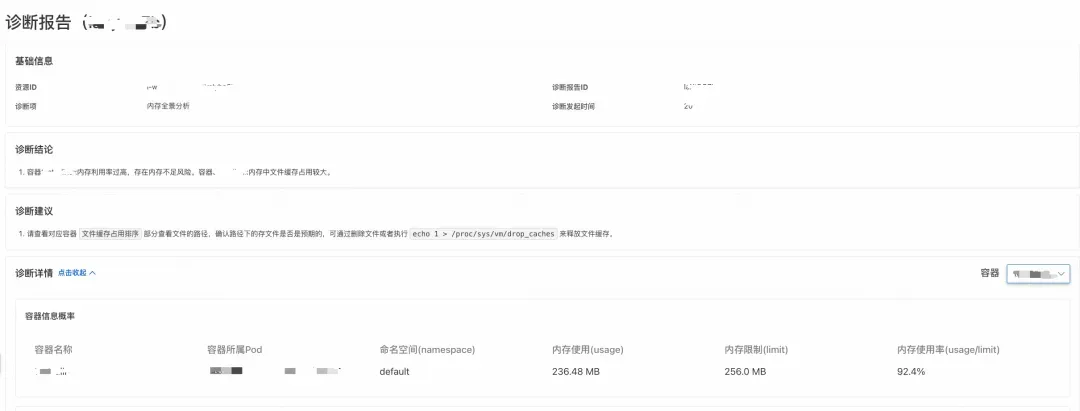Select the 诊断建议 section heading

pyautogui.click(x=34, y=211)
